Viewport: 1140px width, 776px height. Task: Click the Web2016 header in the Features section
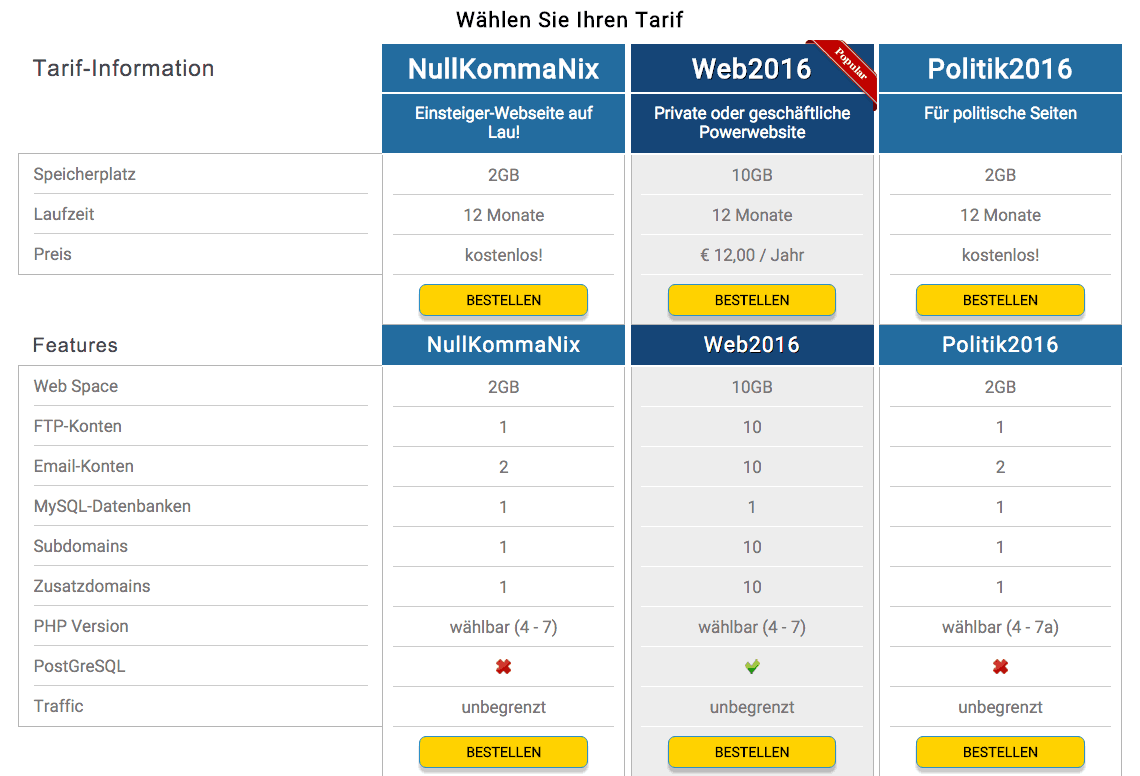(x=752, y=345)
